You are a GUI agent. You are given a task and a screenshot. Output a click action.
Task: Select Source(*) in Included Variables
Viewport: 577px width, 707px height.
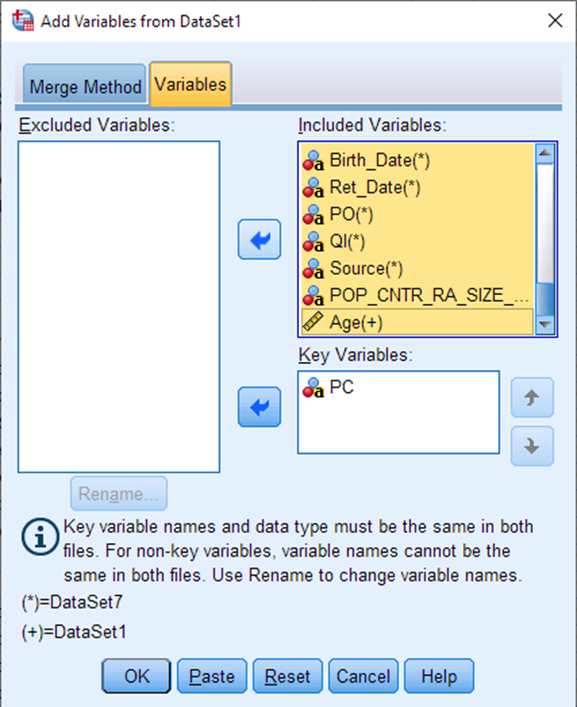tap(417, 269)
